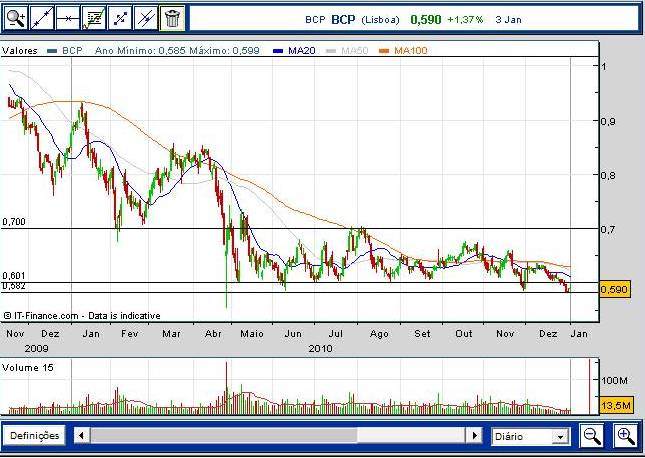The height and width of the screenshot is (458, 645).
Task: Click the zoom in magnifier at bottom right
Action: click(626, 436)
